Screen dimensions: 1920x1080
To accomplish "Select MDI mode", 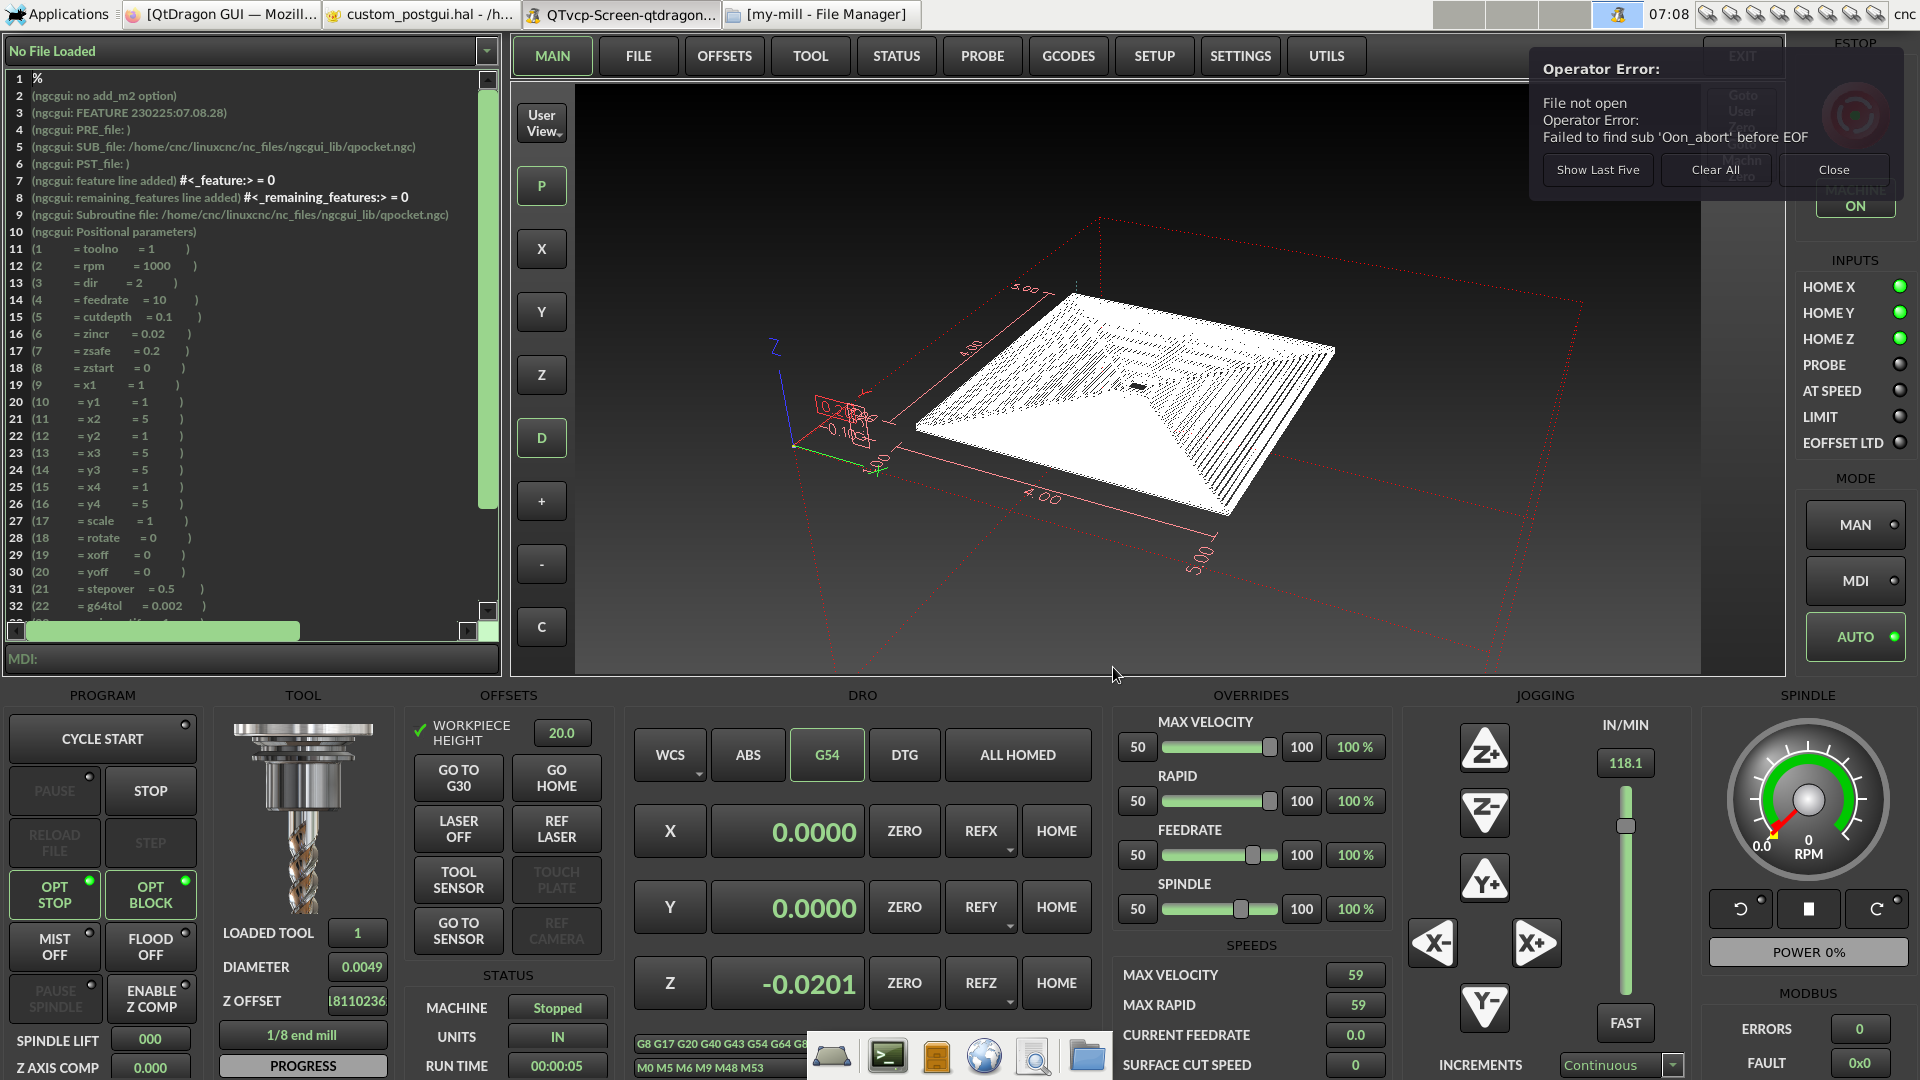I will point(1856,581).
